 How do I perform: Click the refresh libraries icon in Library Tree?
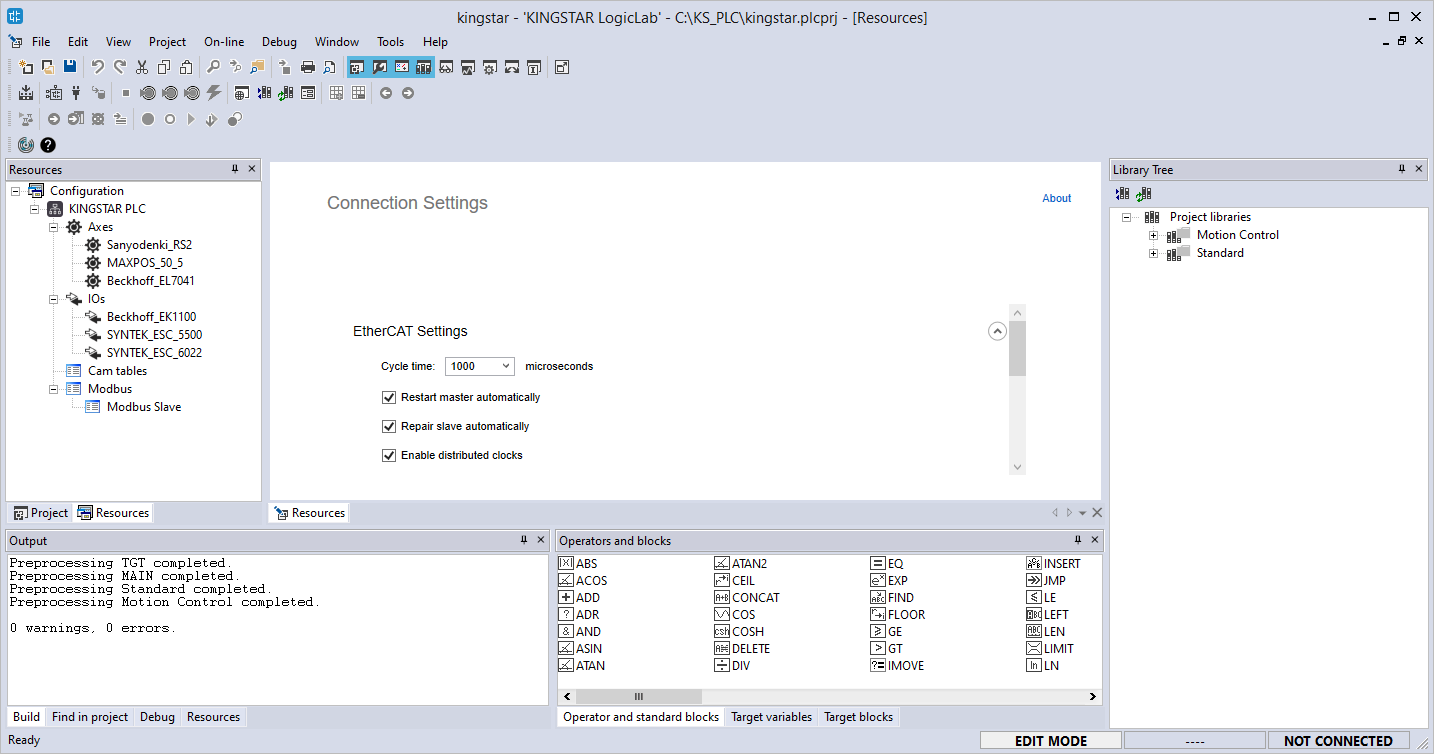coord(1143,194)
